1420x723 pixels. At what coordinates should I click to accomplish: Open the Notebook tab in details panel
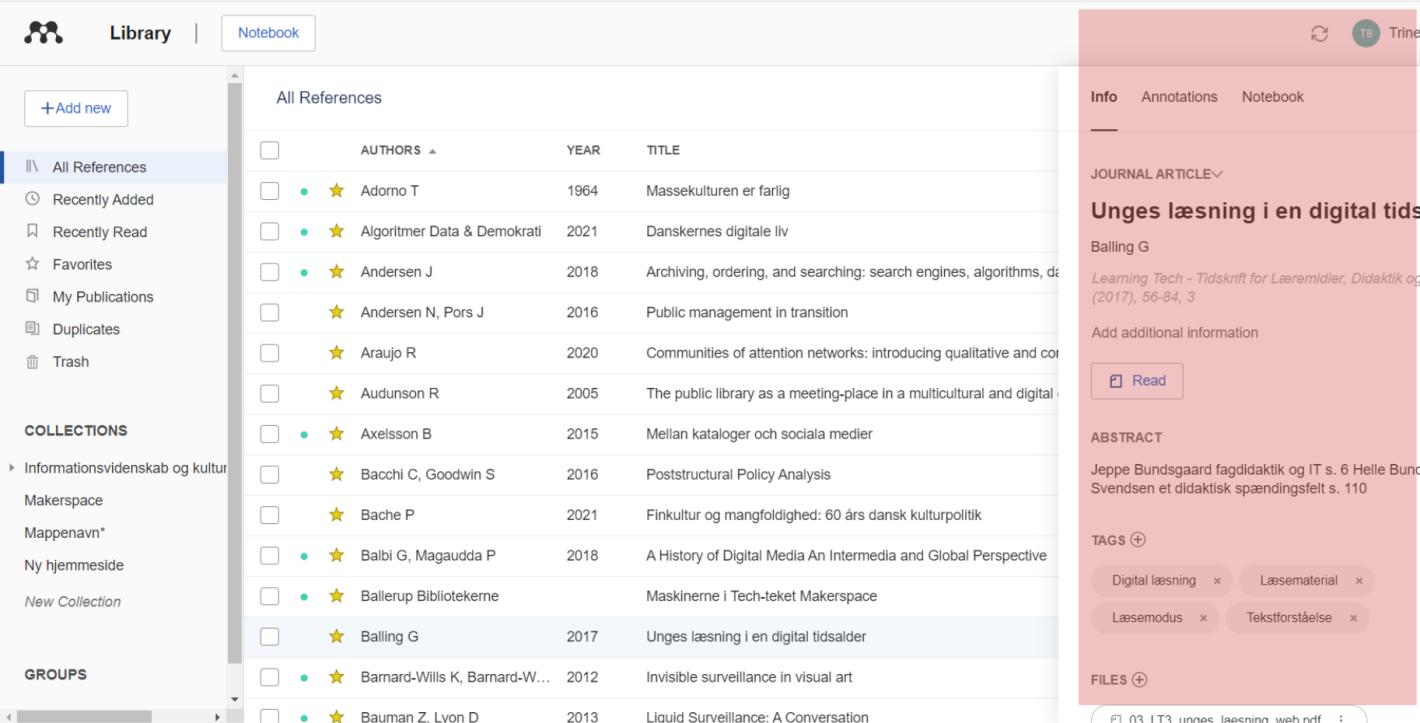(1273, 97)
